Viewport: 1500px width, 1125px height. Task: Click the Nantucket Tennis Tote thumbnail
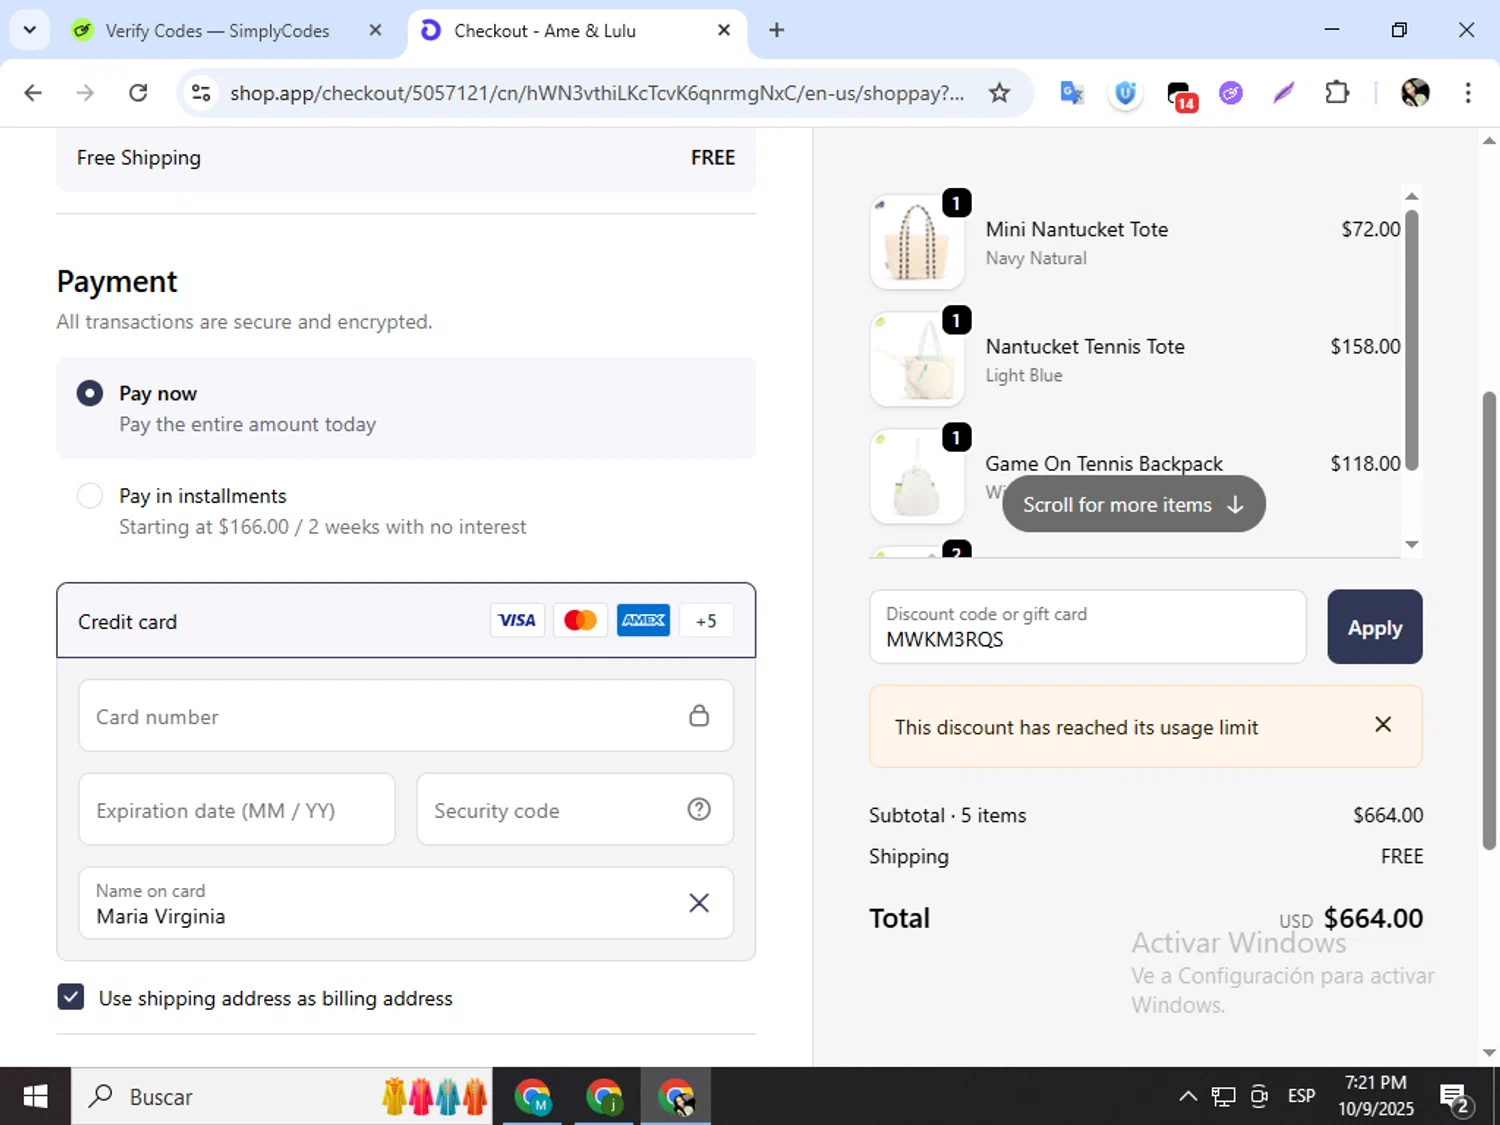click(x=917, y=359)
